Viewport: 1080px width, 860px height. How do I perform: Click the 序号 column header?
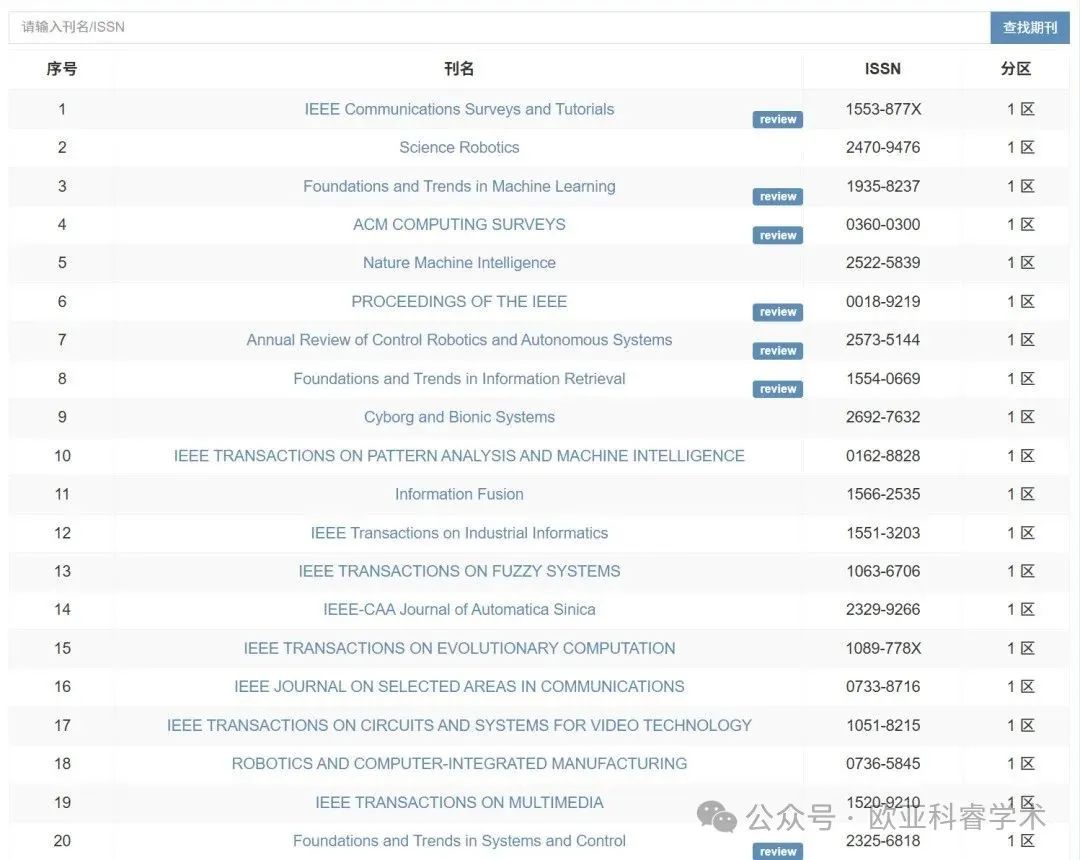[62, 68]
